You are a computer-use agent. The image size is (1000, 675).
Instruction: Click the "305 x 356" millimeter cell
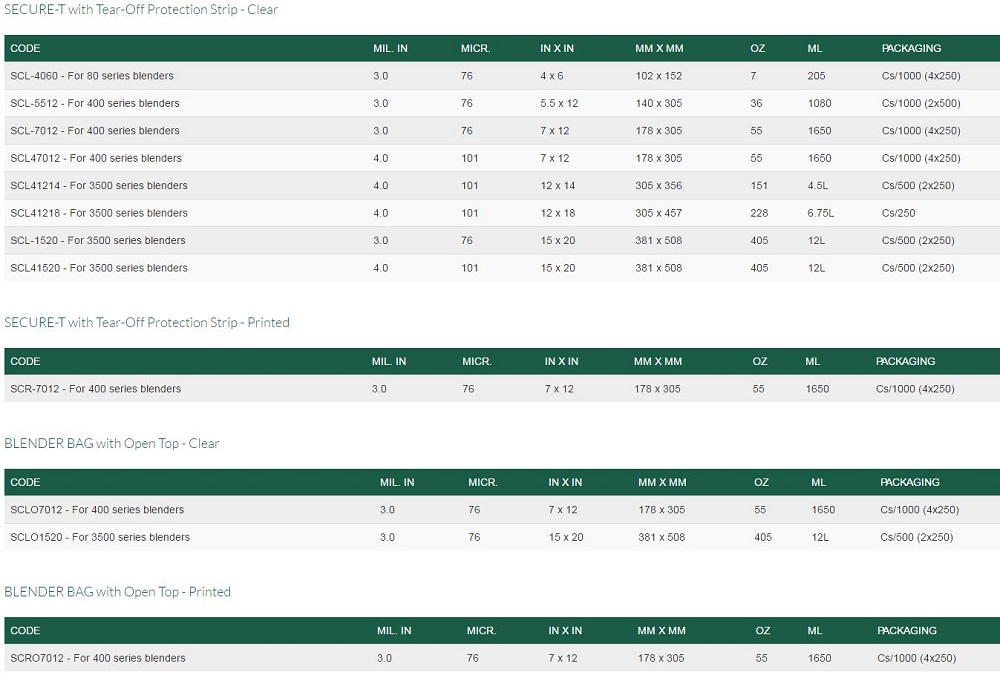[x=659, y=186]
